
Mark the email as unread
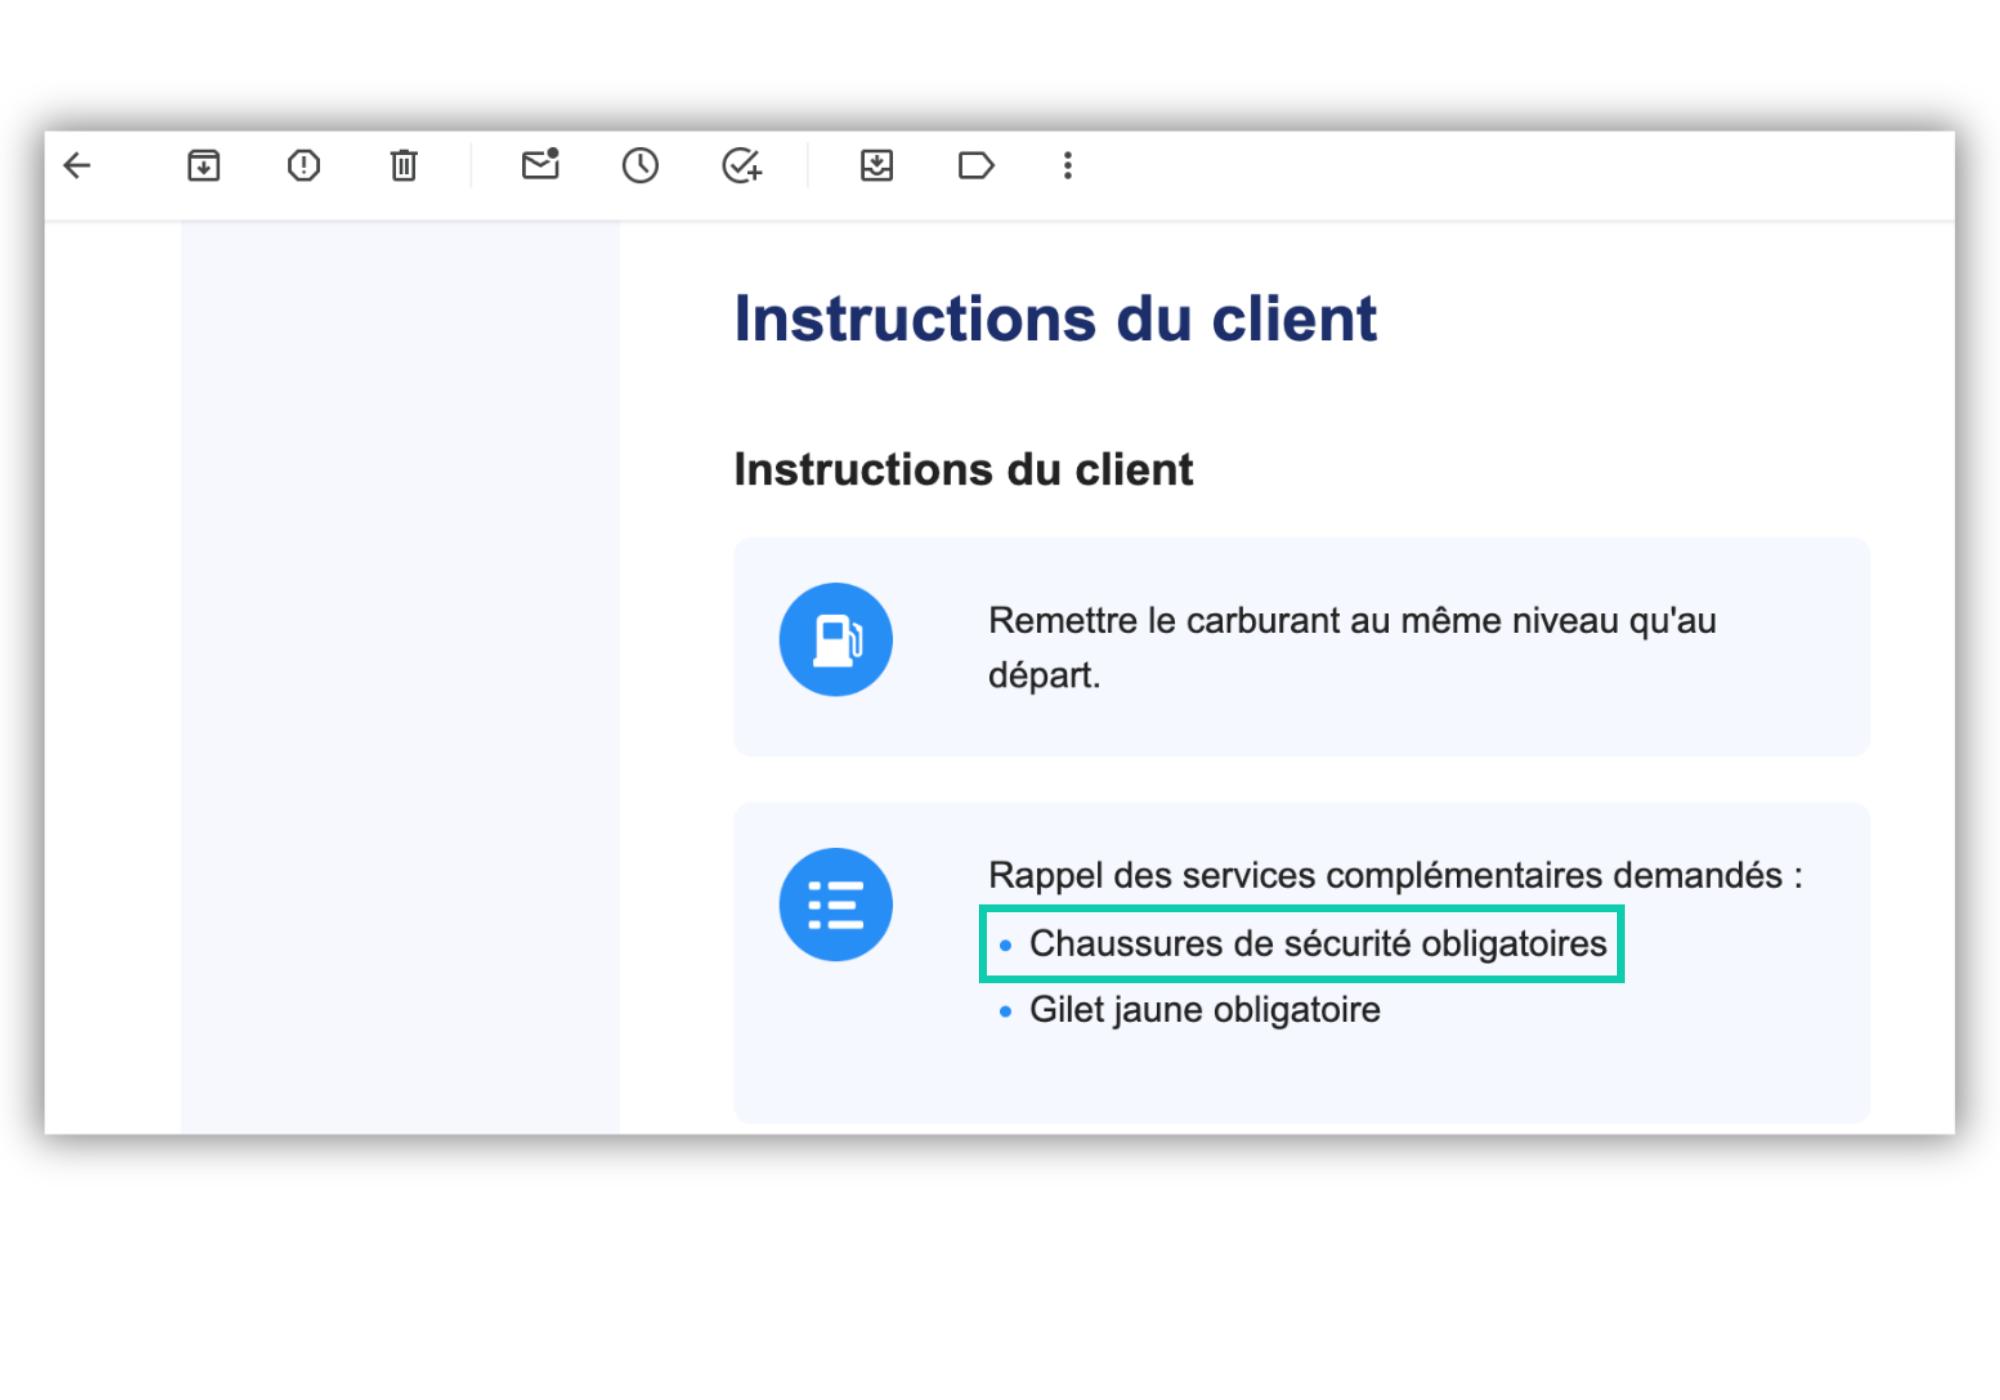click(x=541, y=164)
